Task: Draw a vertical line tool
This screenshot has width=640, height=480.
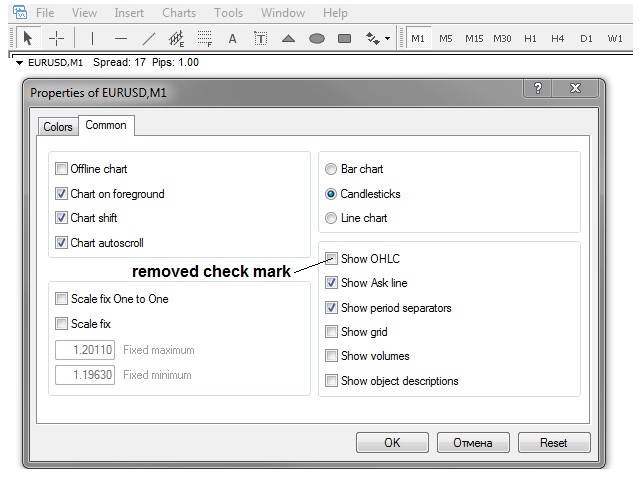Action: click(x=93, y=39)
